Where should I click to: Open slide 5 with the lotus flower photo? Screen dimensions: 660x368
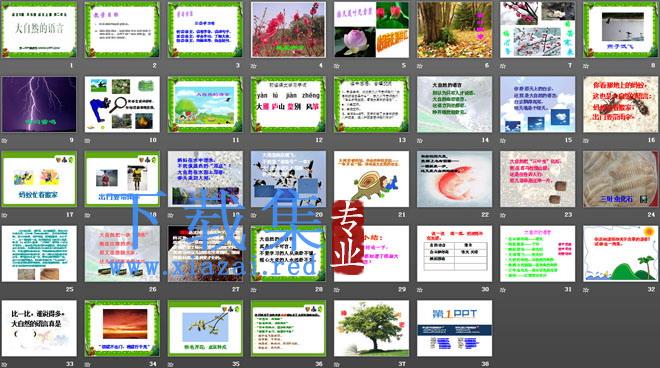tap(371, 29)
